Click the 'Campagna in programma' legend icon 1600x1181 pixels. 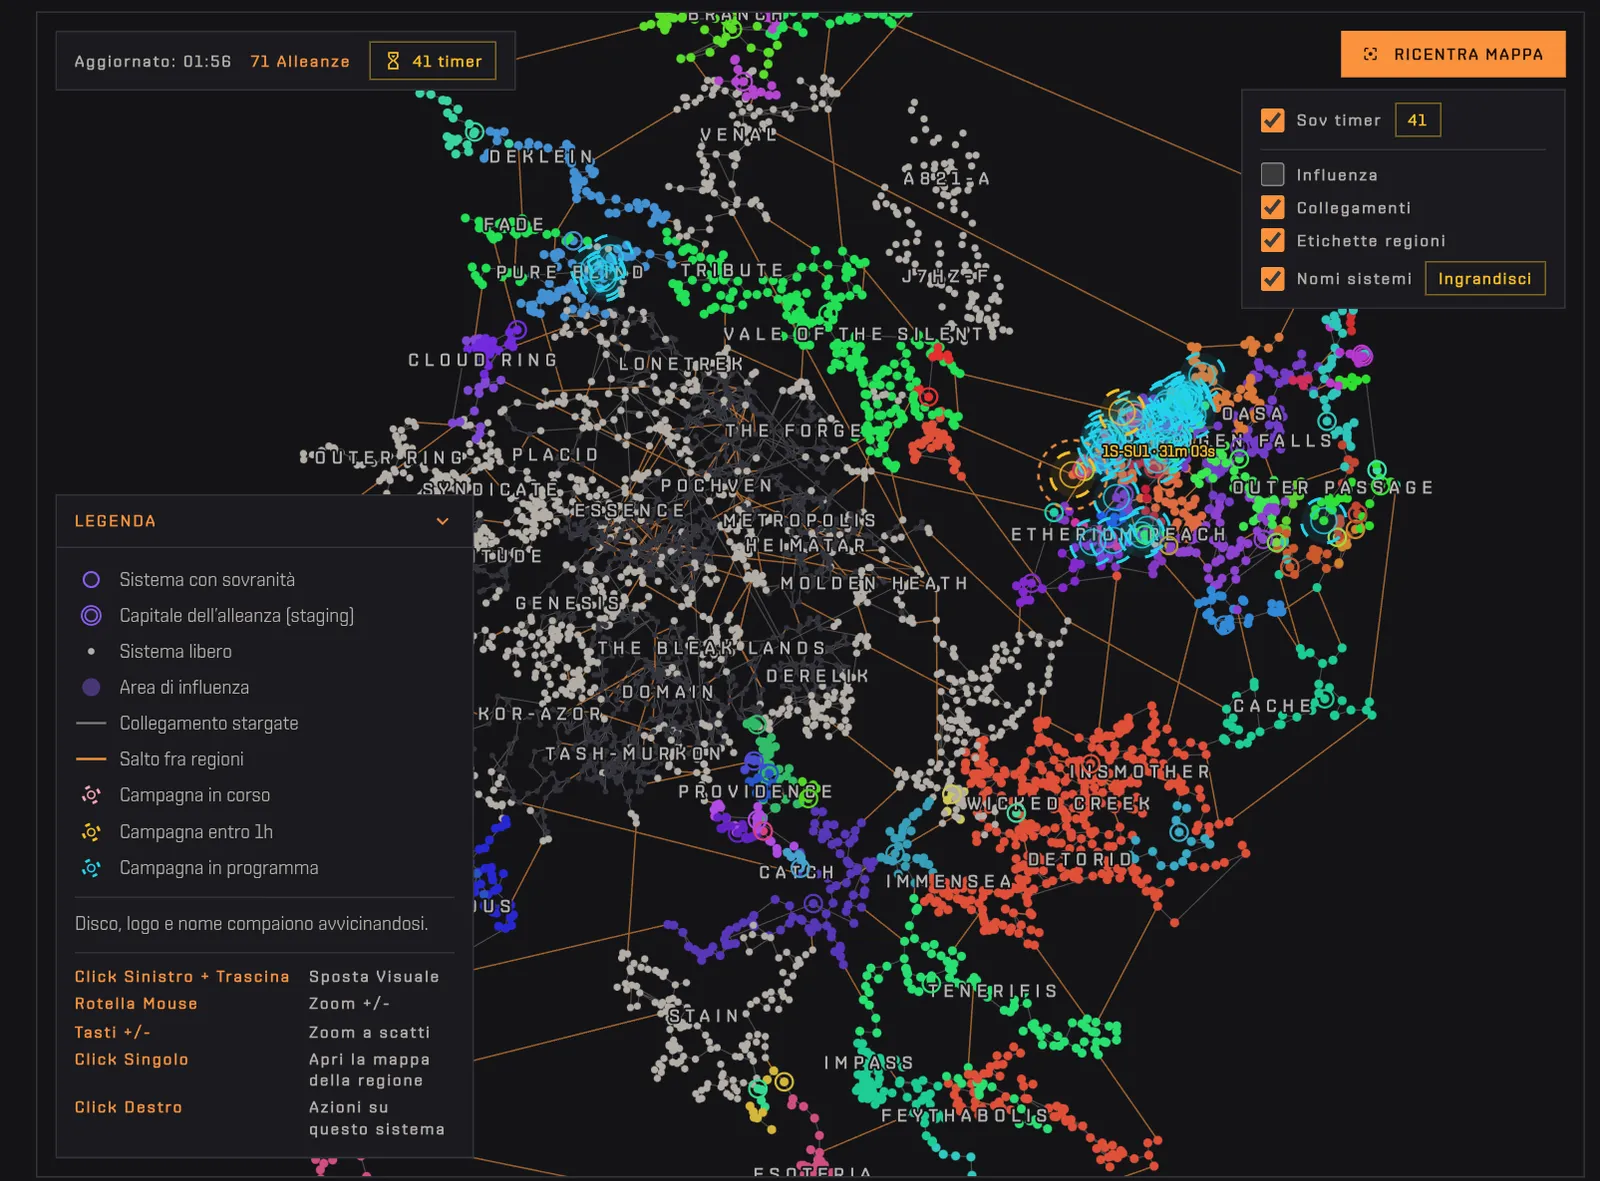[91, 868]
